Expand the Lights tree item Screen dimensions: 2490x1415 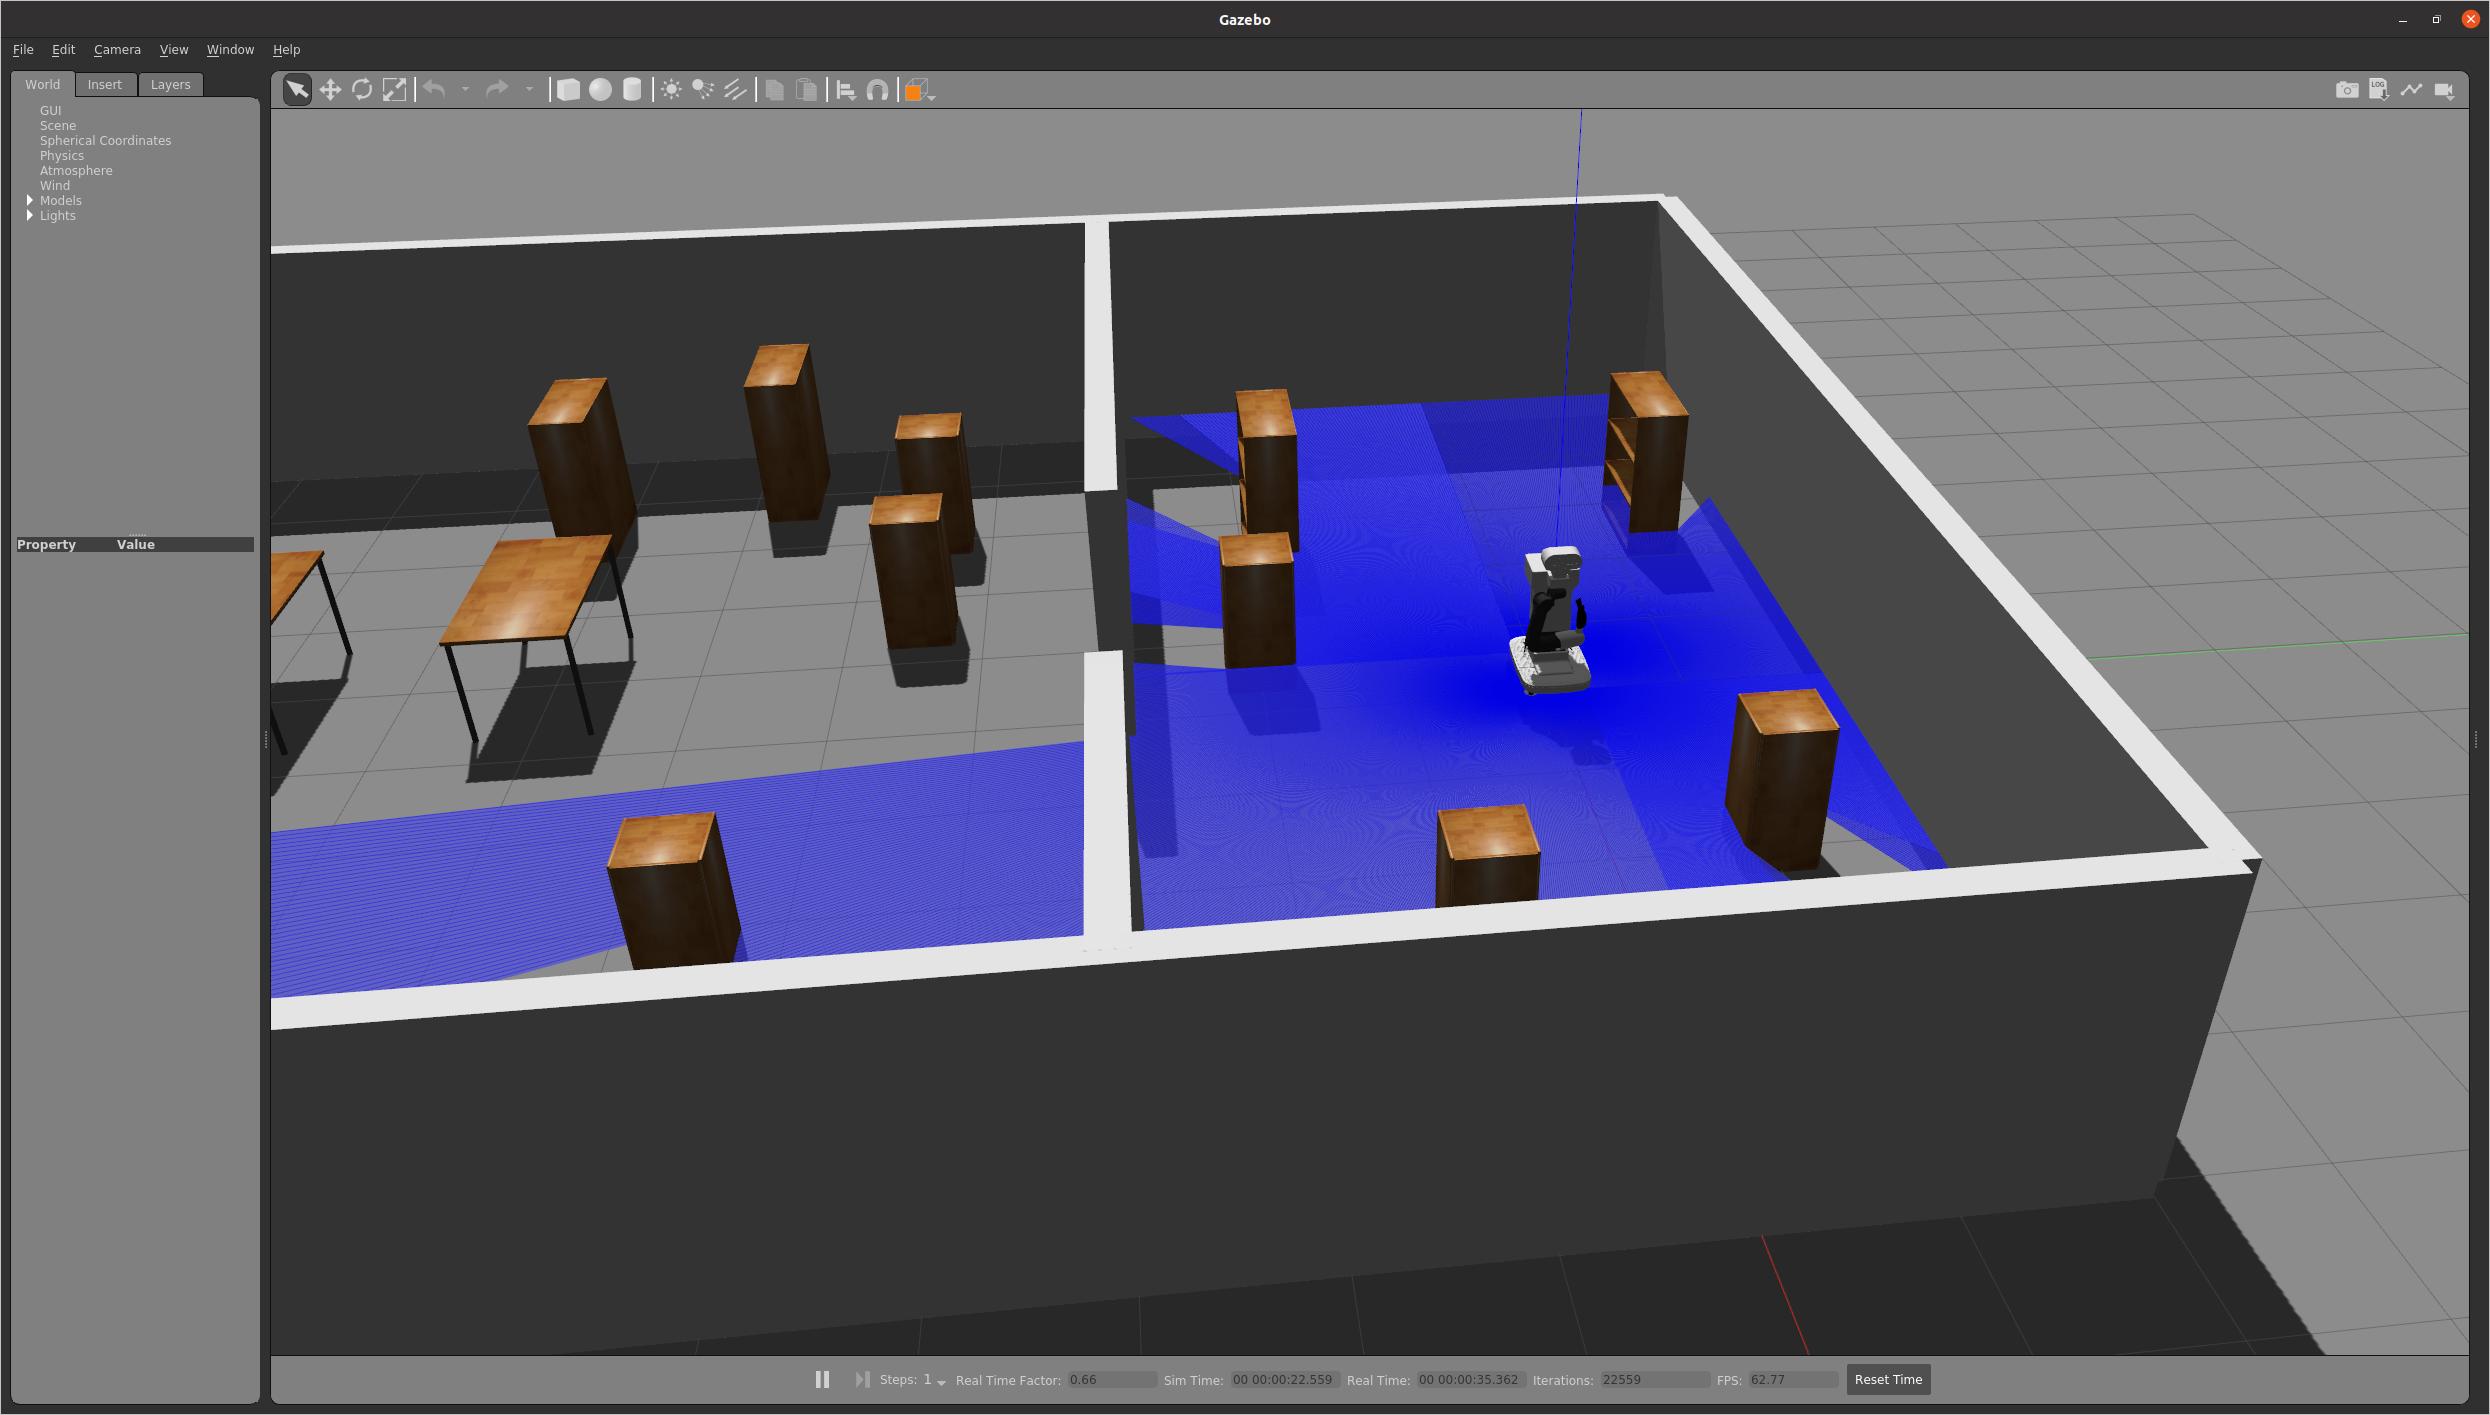pyautogui.click(x=30, y=215)
